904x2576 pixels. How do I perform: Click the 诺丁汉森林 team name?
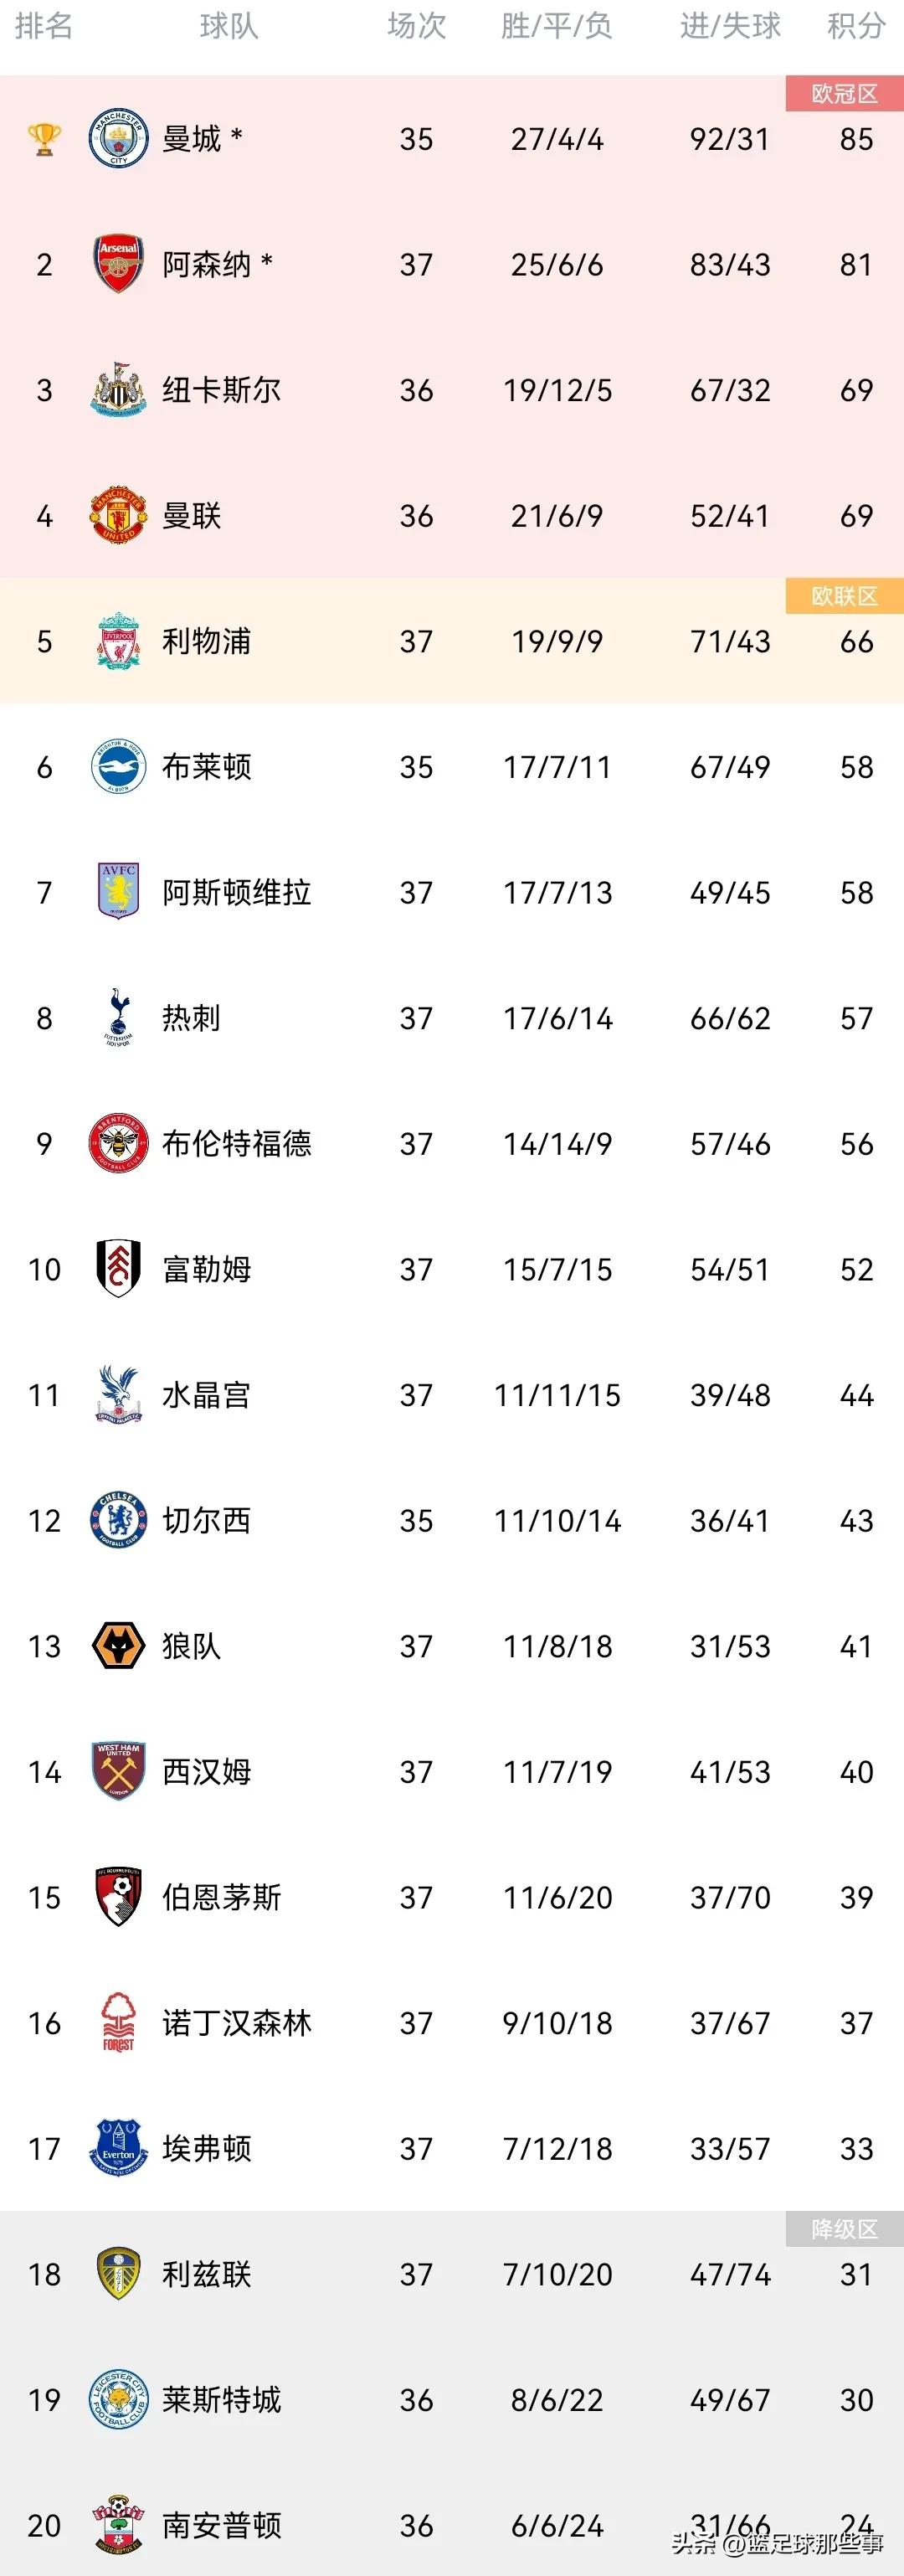[x=237, y=2023]
